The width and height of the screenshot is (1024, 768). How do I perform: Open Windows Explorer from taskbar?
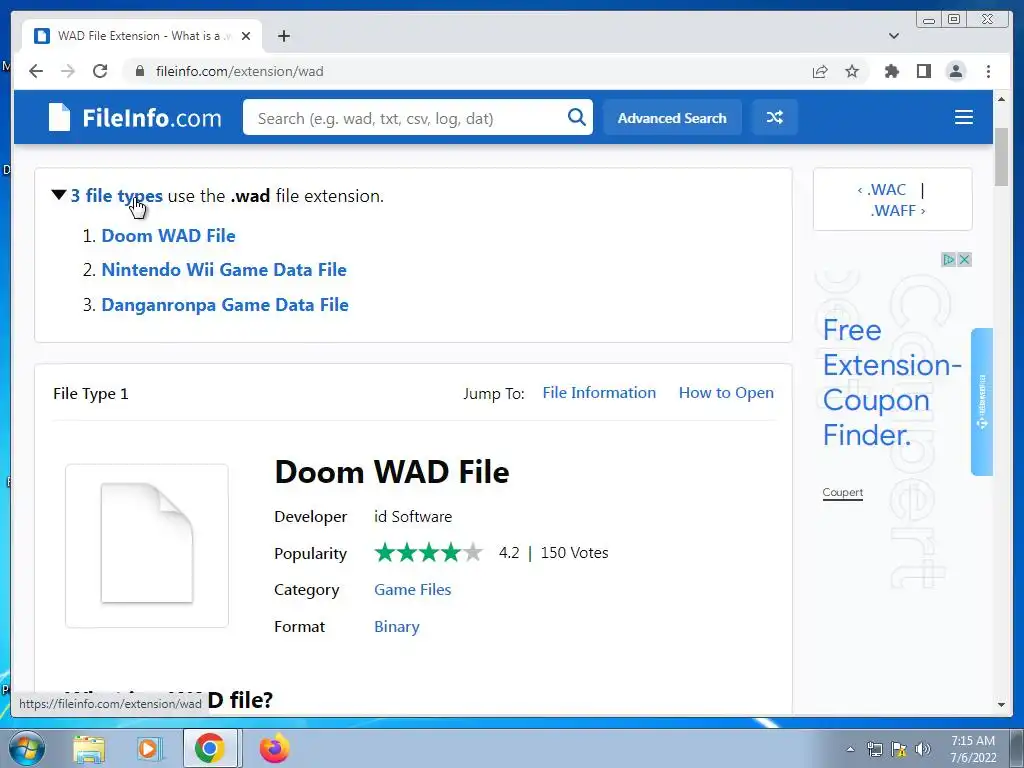coord(89,748)
